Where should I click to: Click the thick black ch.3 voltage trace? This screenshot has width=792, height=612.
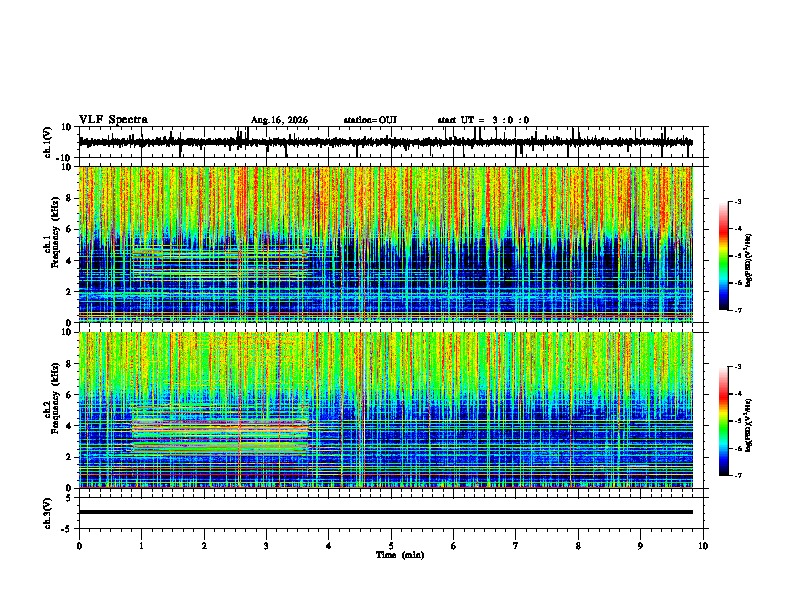click(385, 512)
